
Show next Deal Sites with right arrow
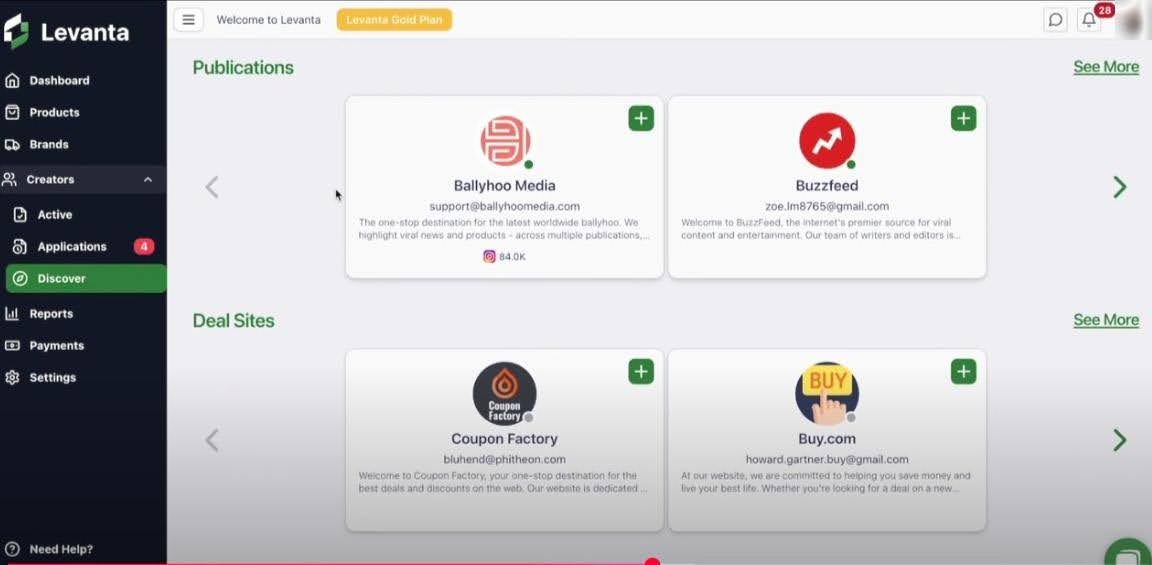point(1120,440)
